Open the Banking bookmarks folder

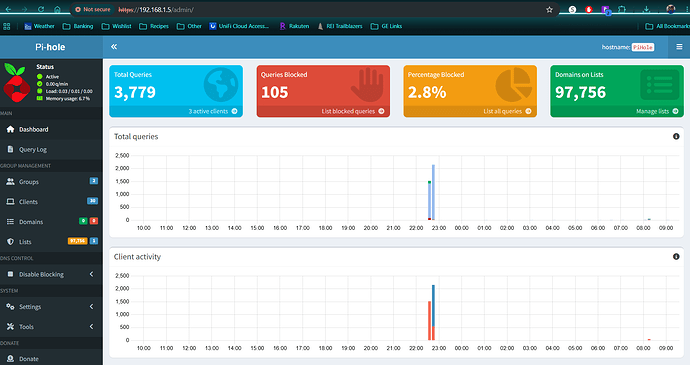coord(78,26)
